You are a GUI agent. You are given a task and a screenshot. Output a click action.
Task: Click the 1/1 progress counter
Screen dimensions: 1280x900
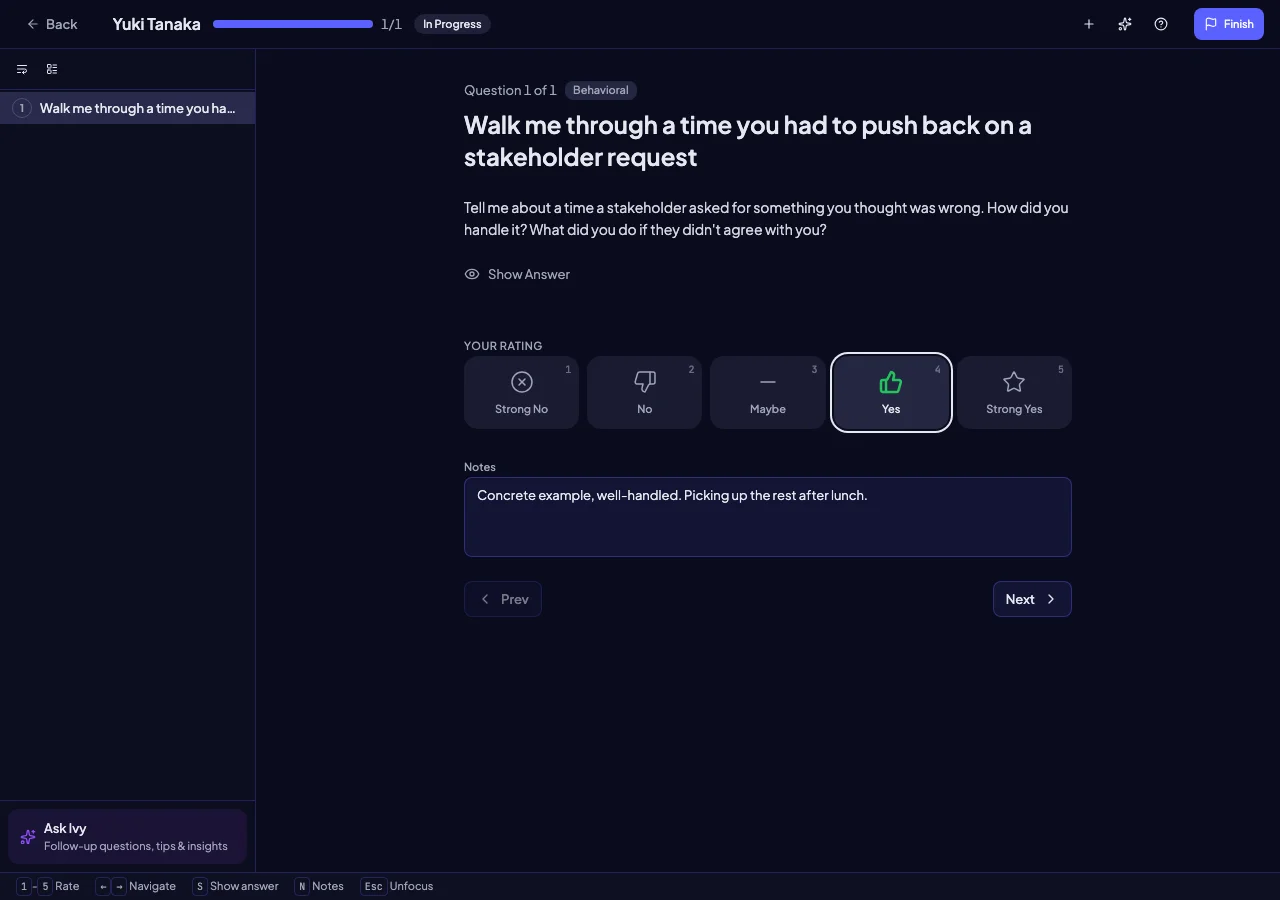tap(391, 24)
